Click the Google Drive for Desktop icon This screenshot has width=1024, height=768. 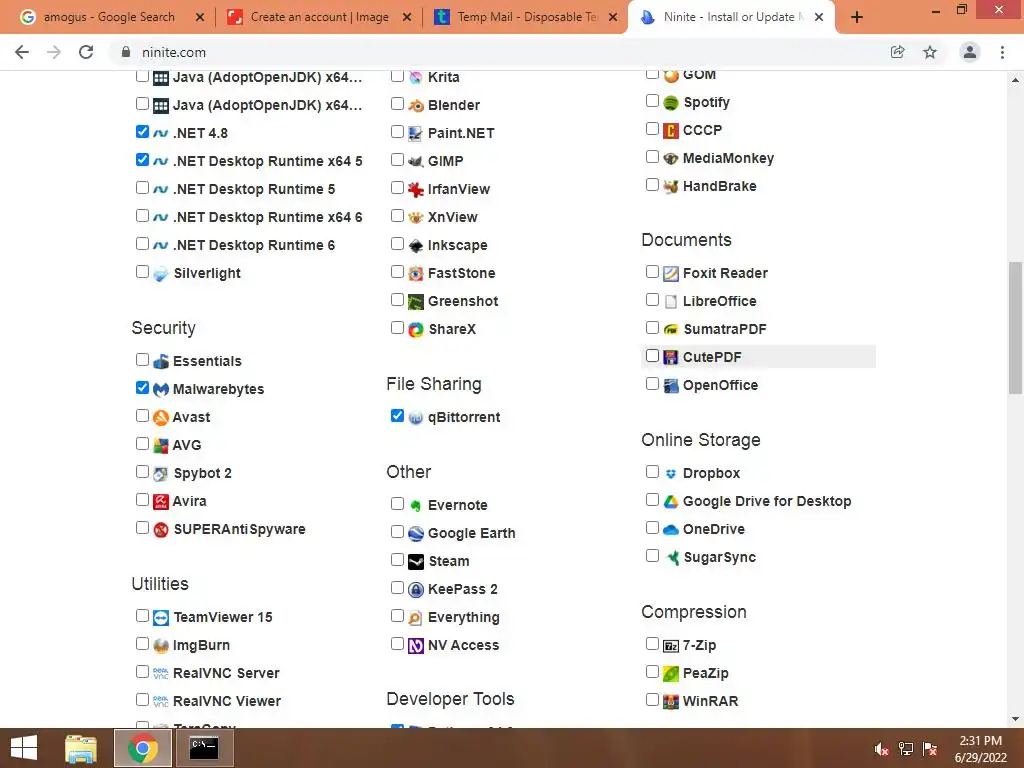(x=671, y=502)
